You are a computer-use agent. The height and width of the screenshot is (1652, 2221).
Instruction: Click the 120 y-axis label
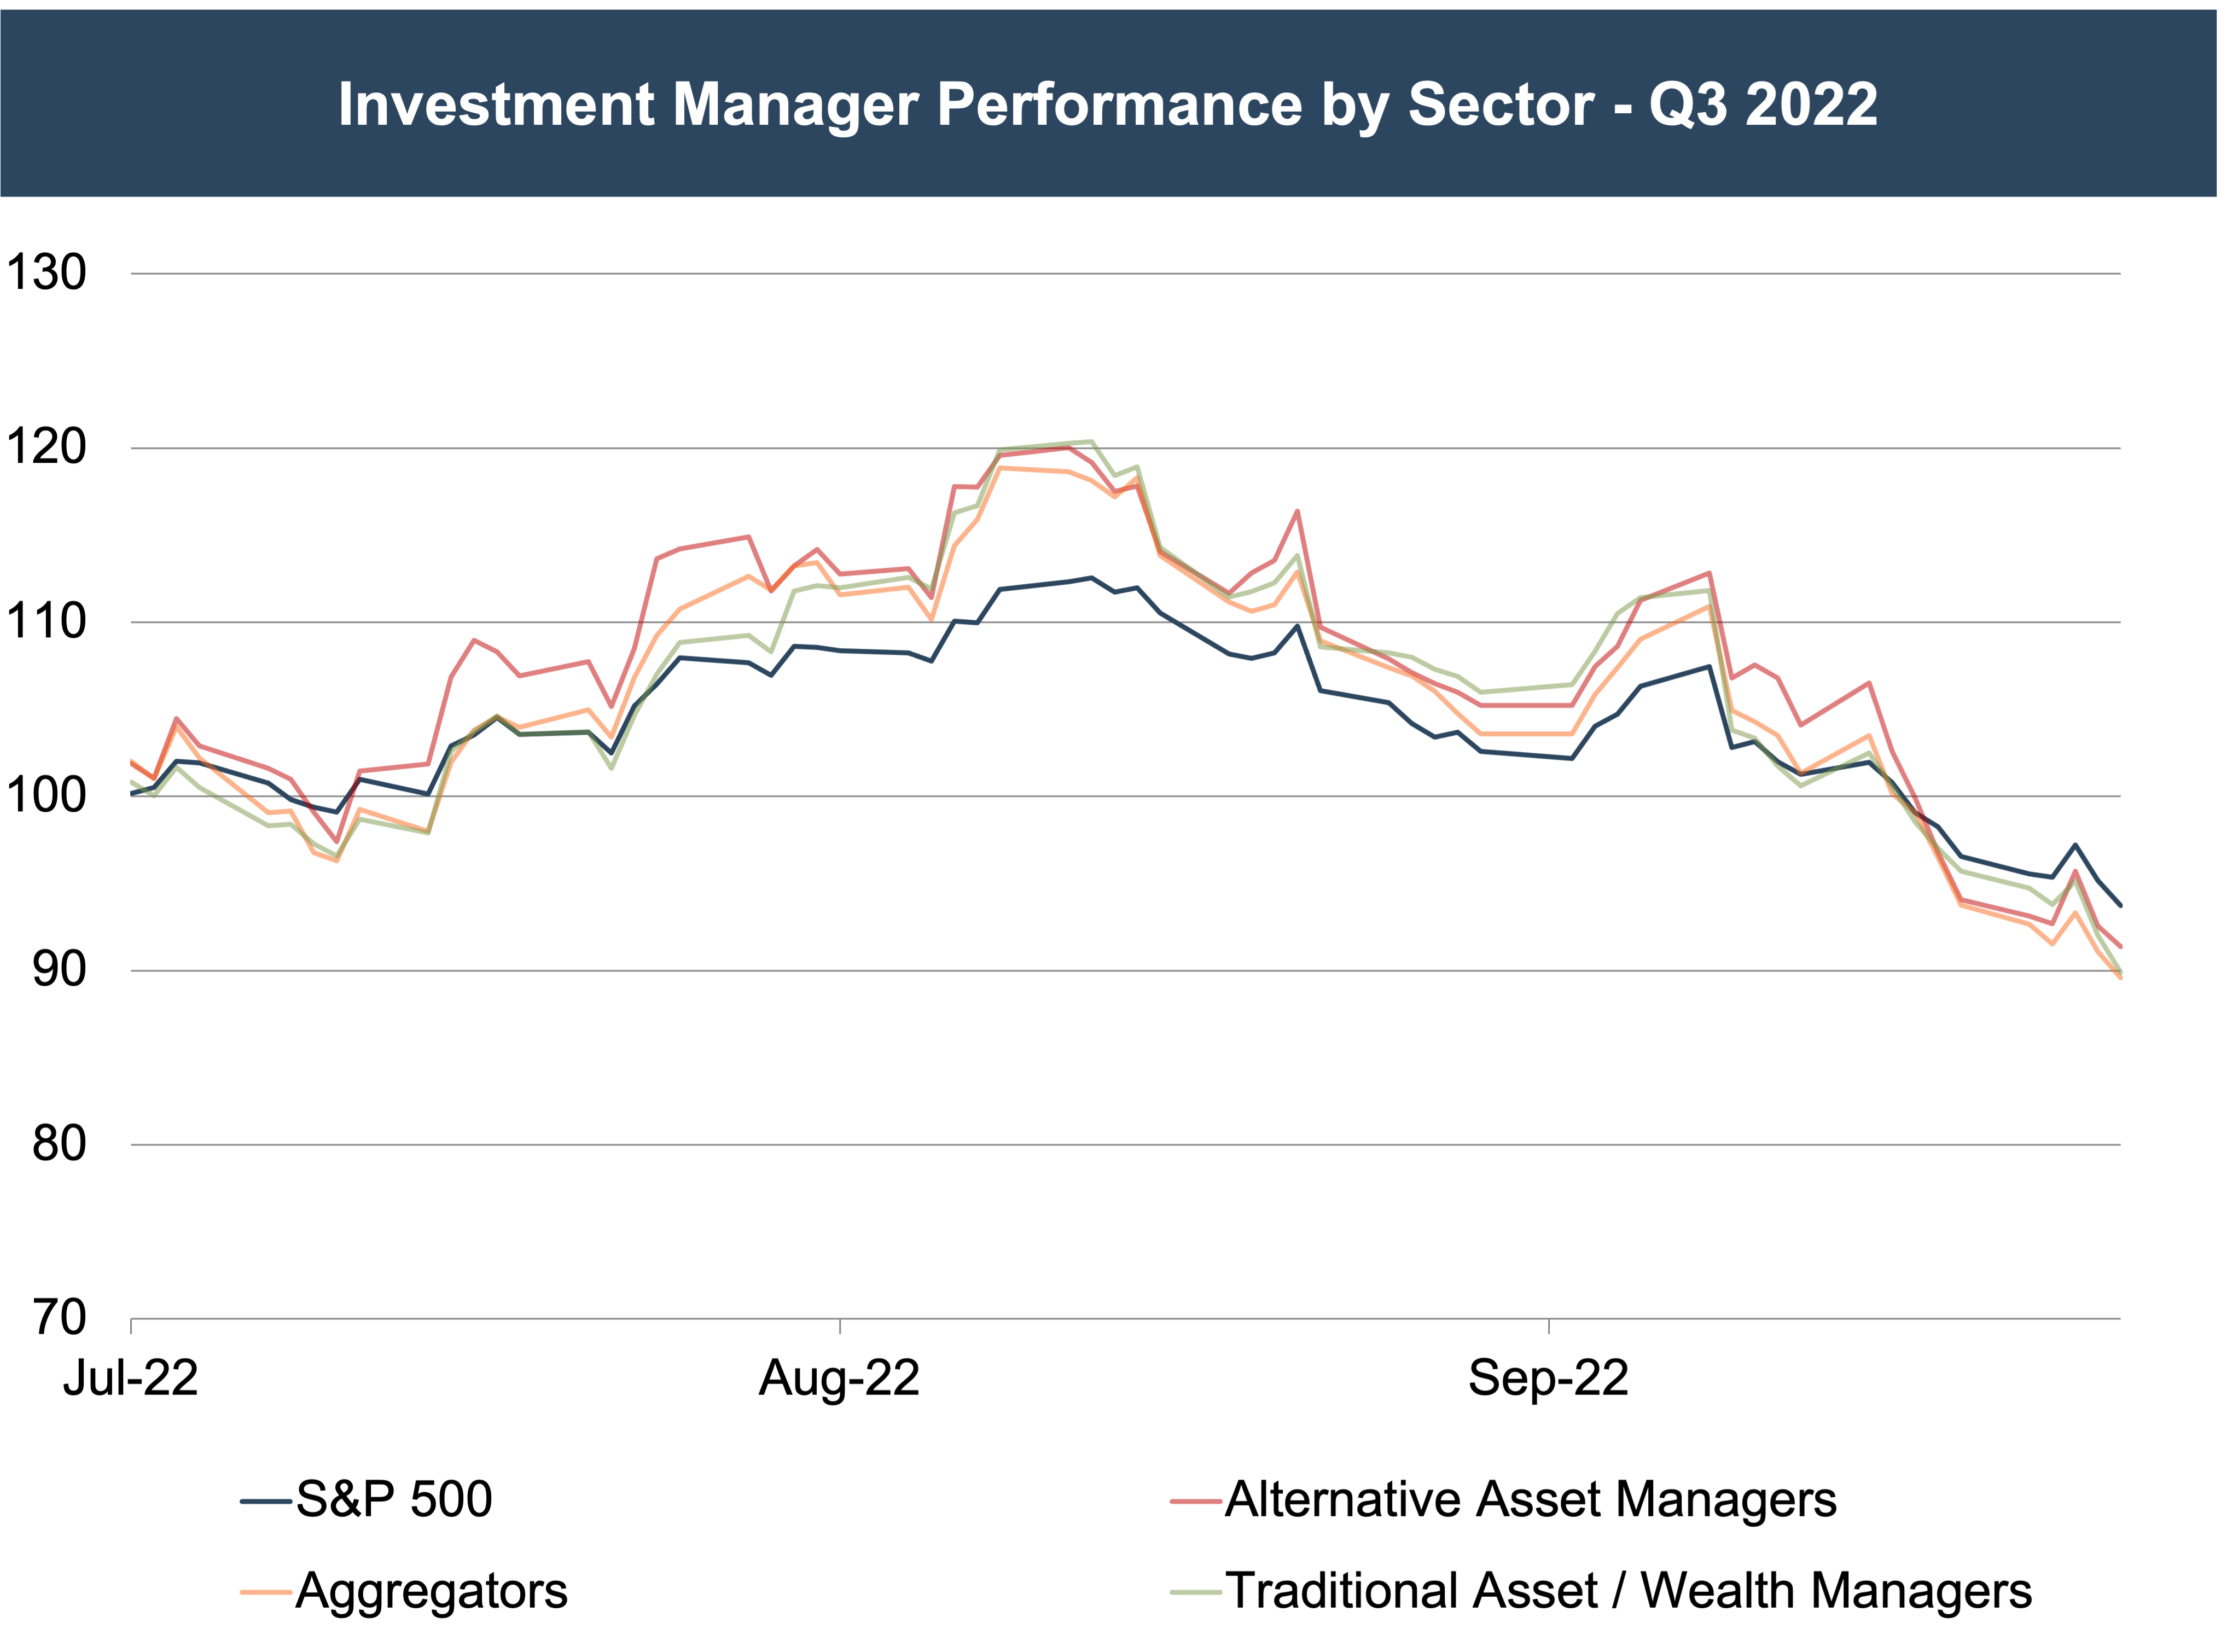(47, 447)
